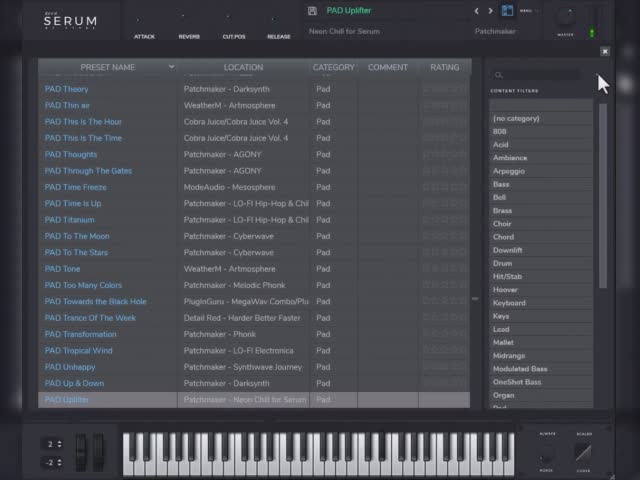Viewport: 640px width, 480px height.
Task: Filter presets by Brass category
Action: (x=541, y=211)
